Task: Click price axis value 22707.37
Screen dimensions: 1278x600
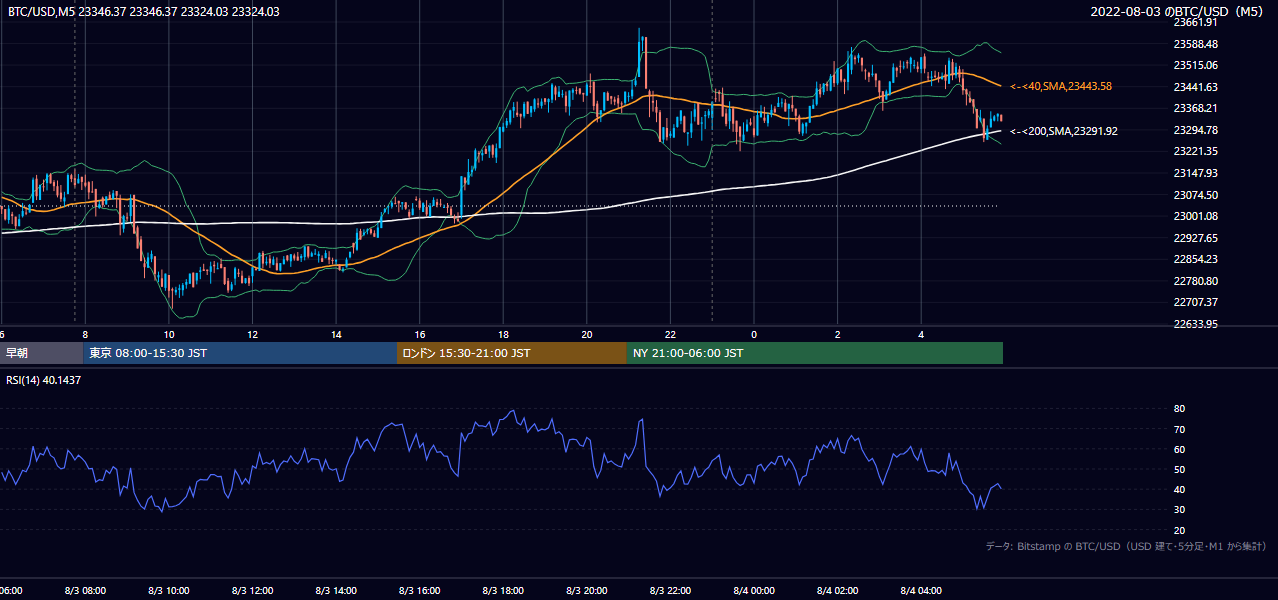Action: coord(1195,302)
